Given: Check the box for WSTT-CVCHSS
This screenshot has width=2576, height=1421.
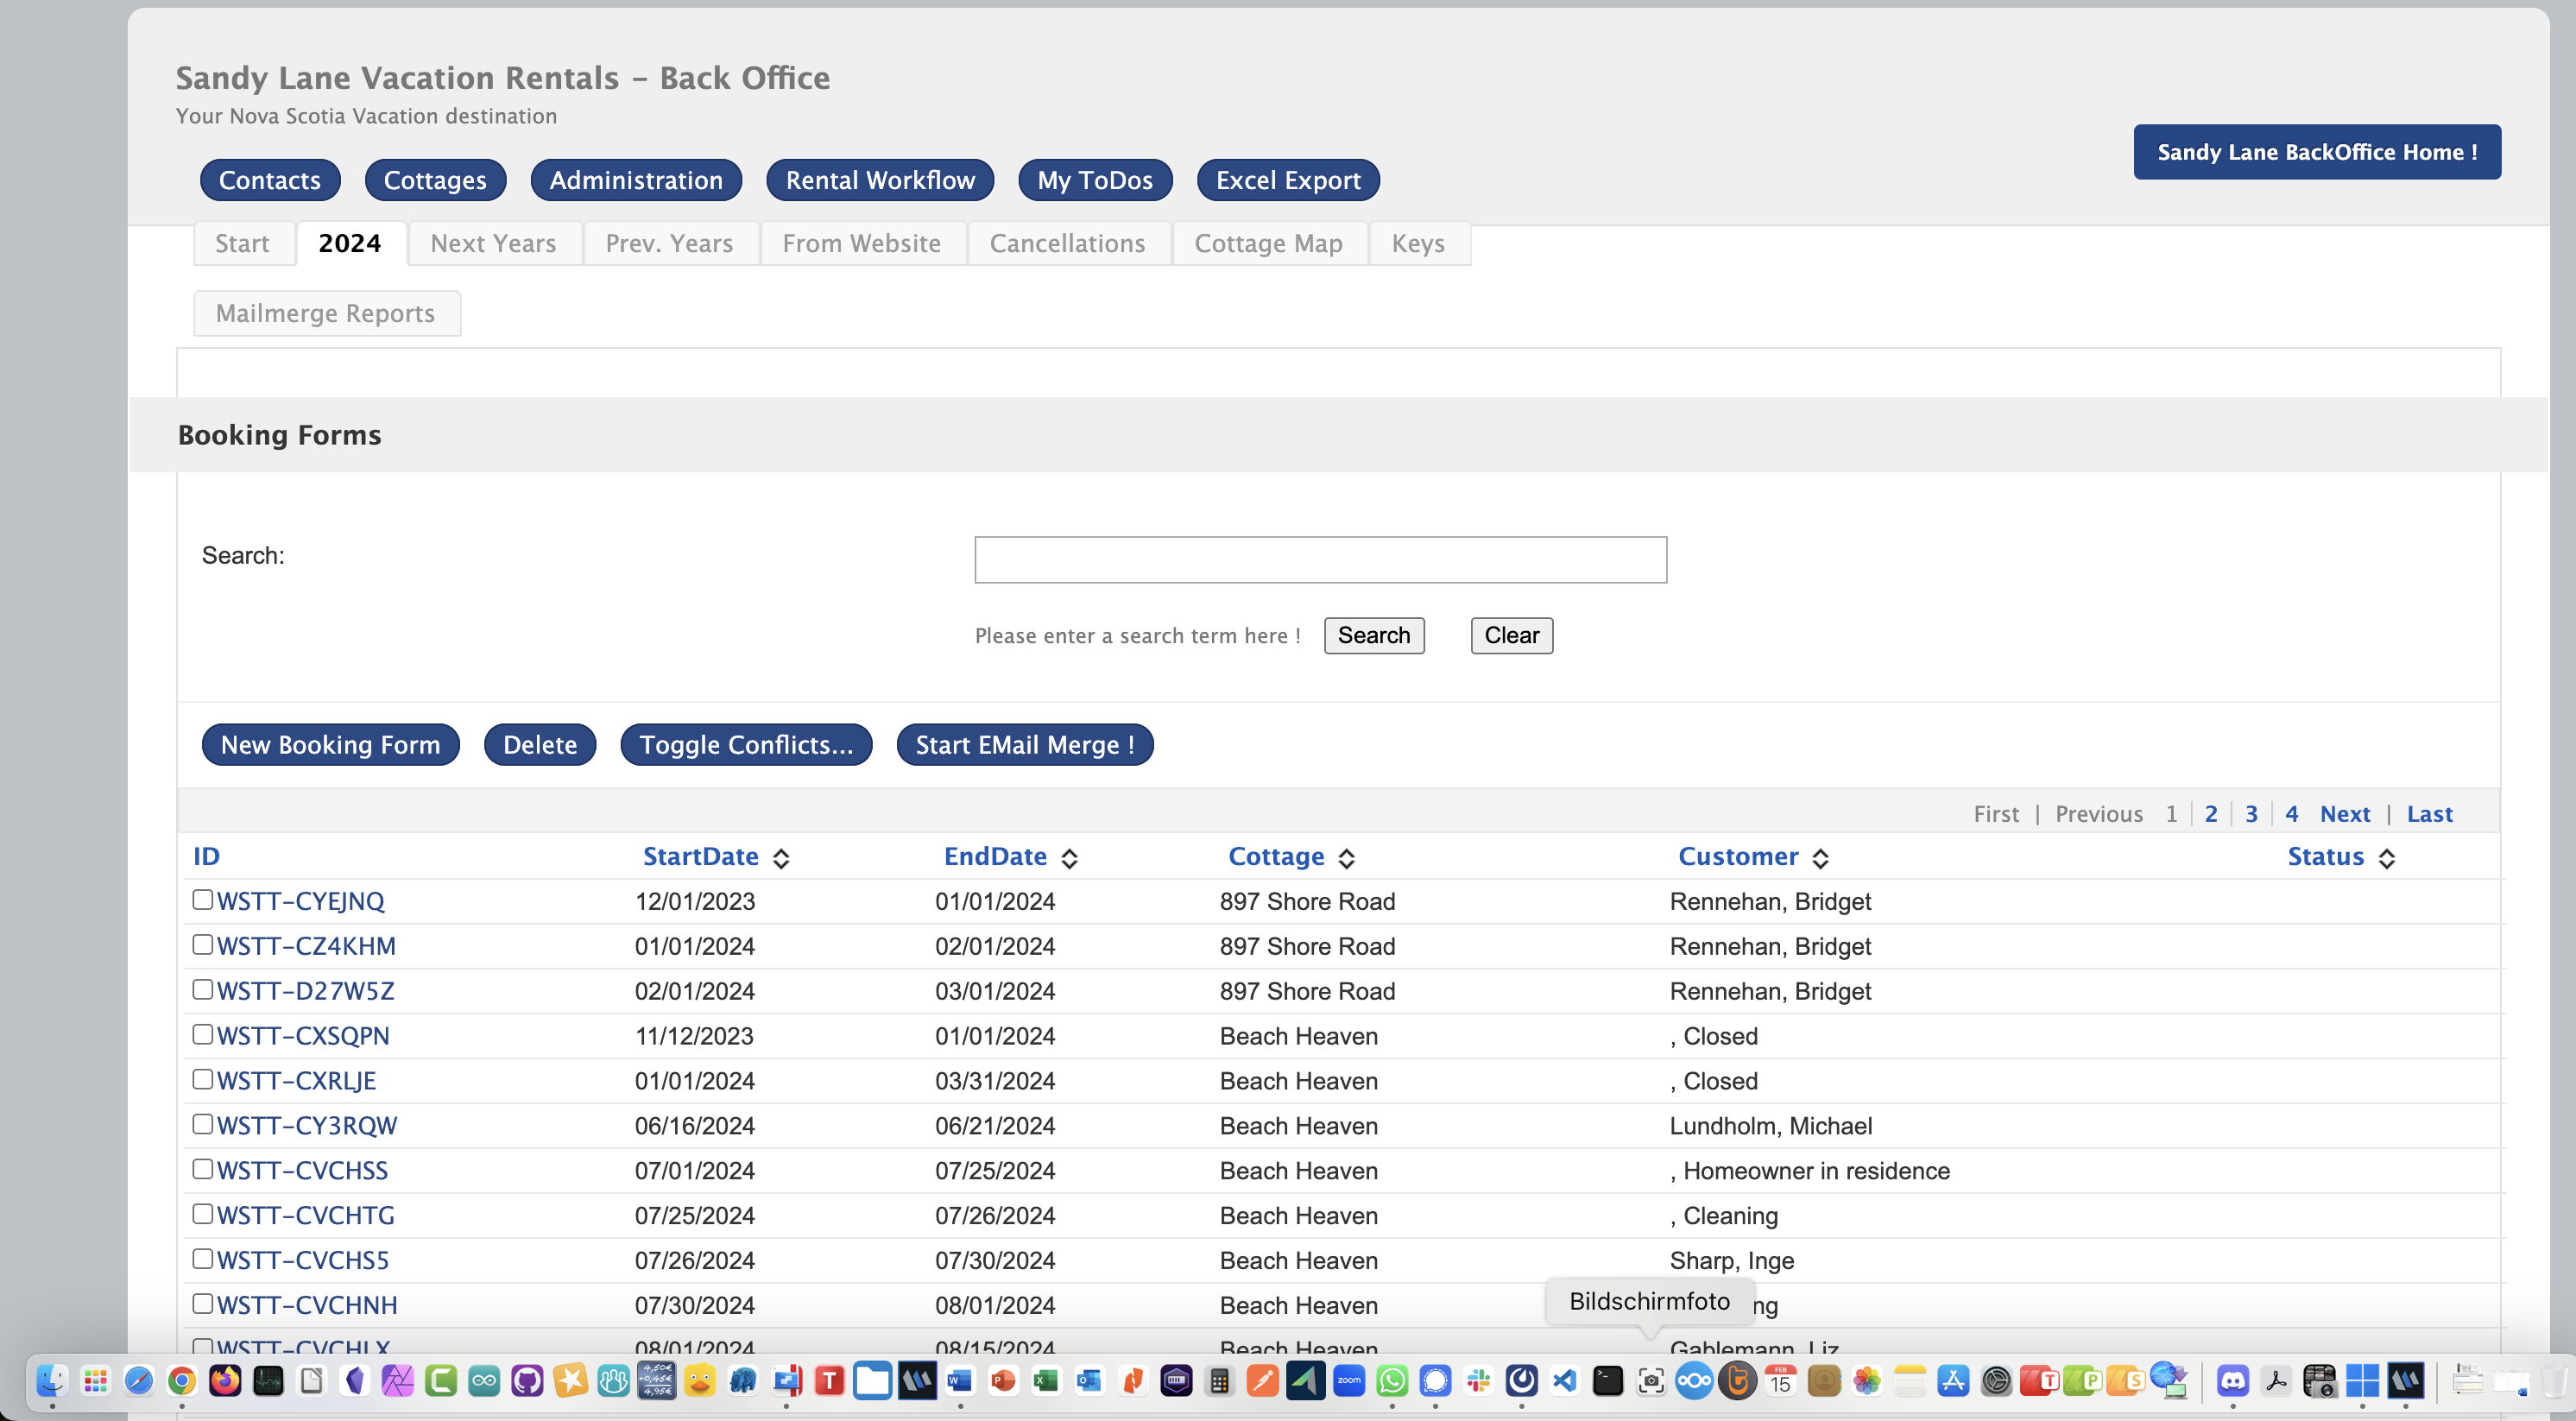Looking at the screenshot, I should (202, 1169).
